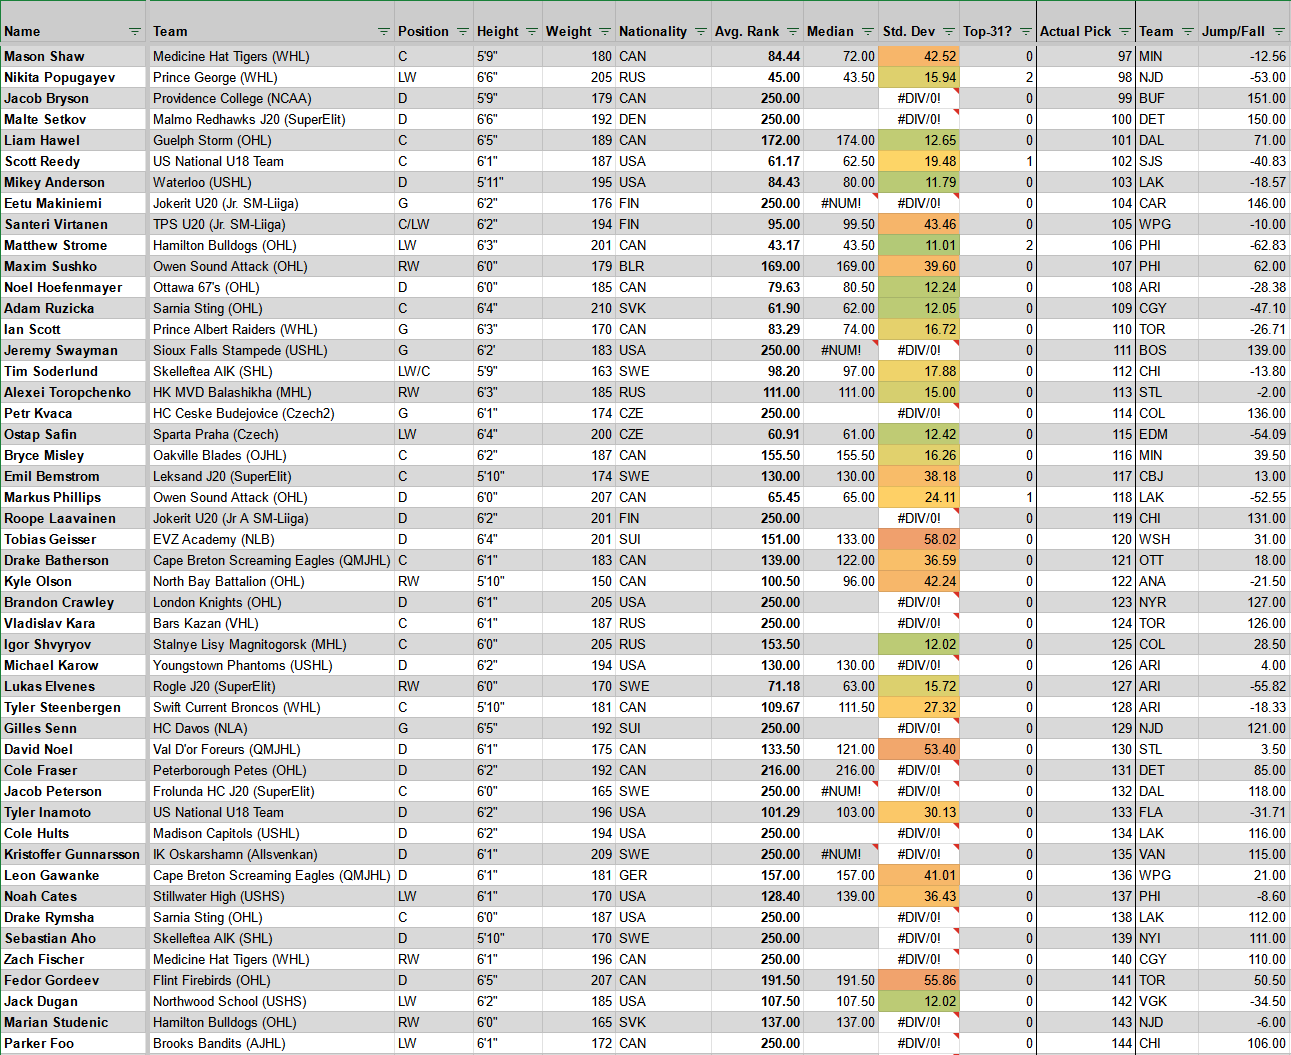Open the Median column filter dropdown
This screenshot has width=1291, height=1055.
click(x=868, y=32)
